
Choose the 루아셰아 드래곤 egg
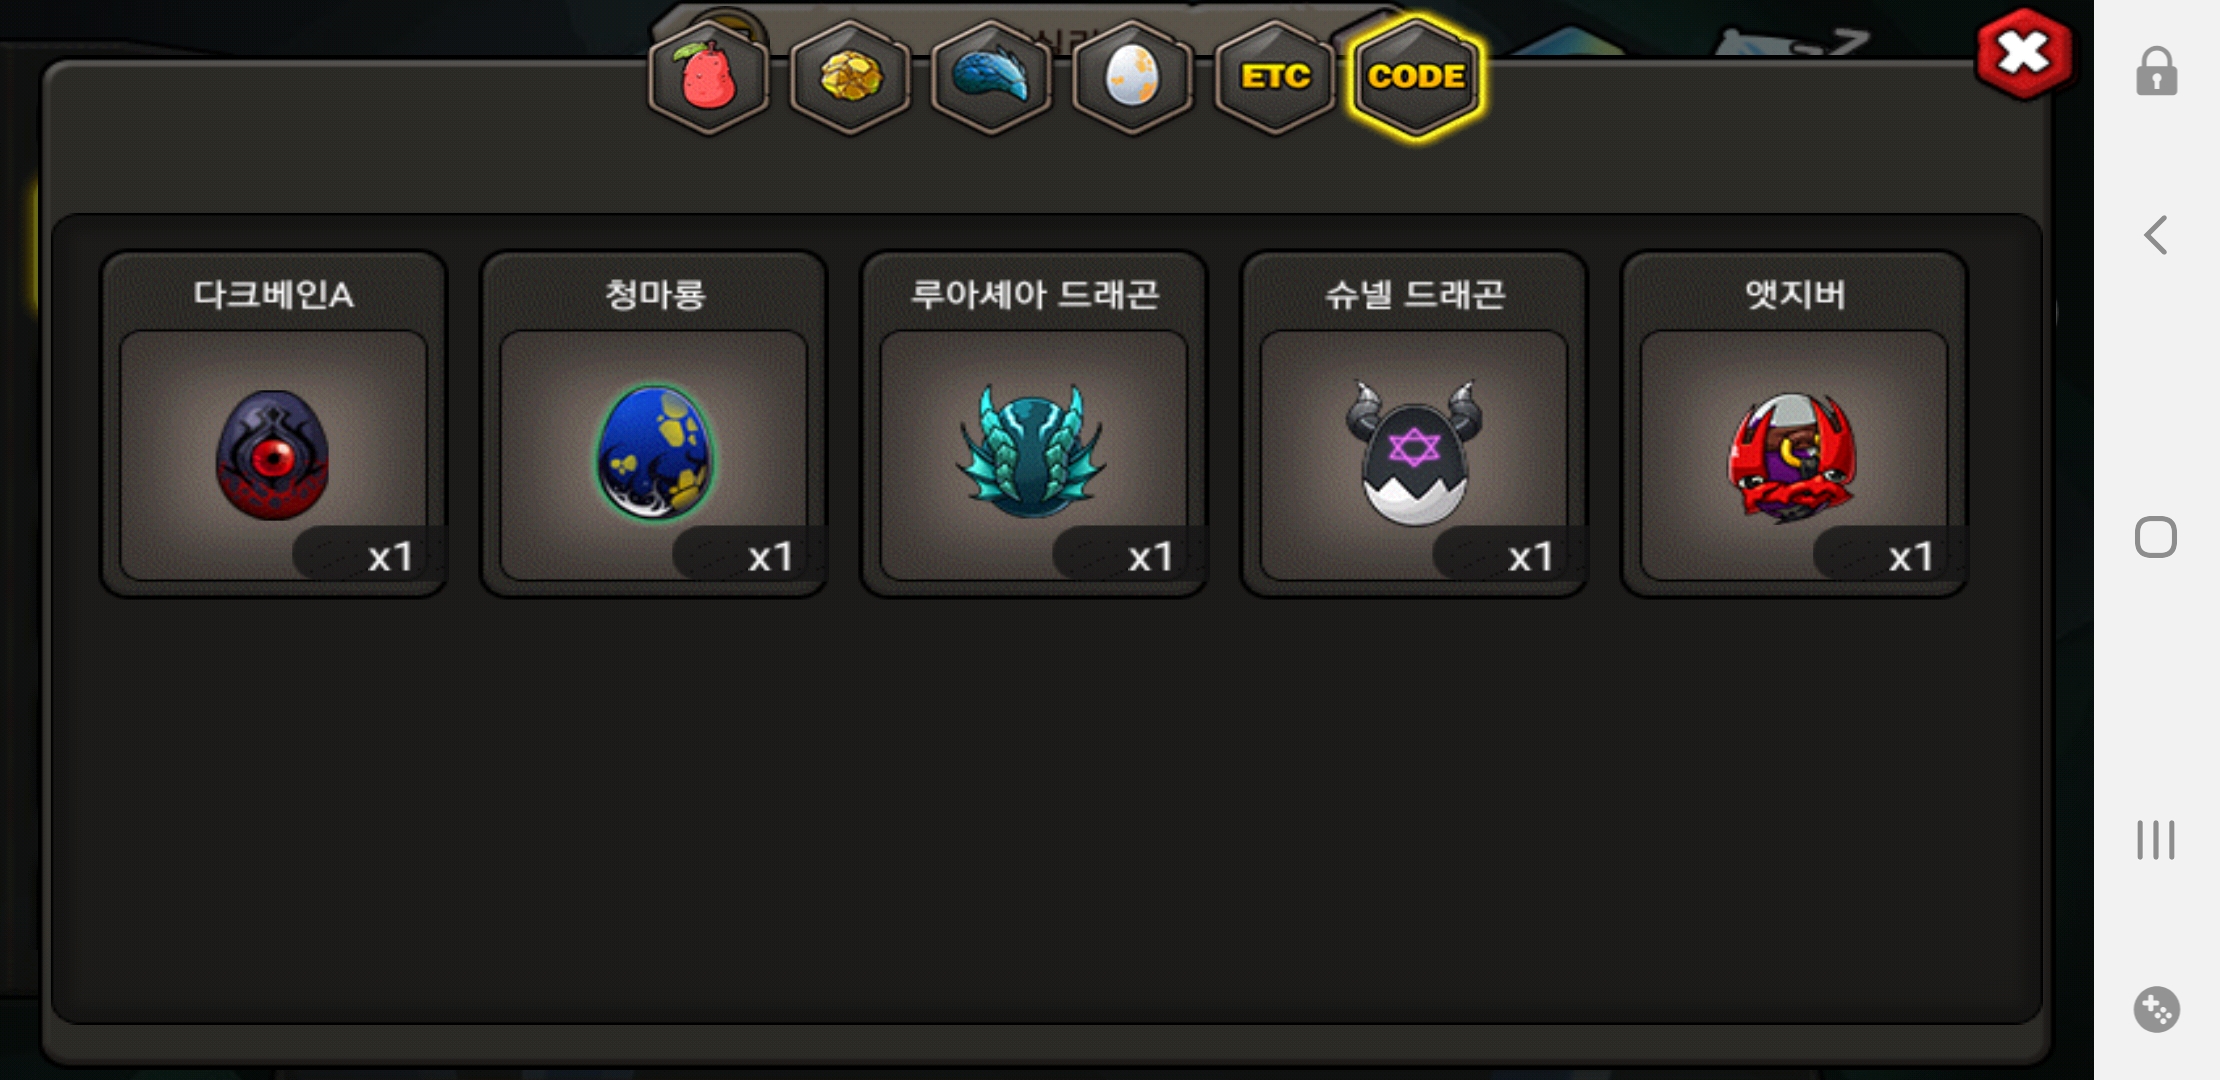tap(1034, 455)
